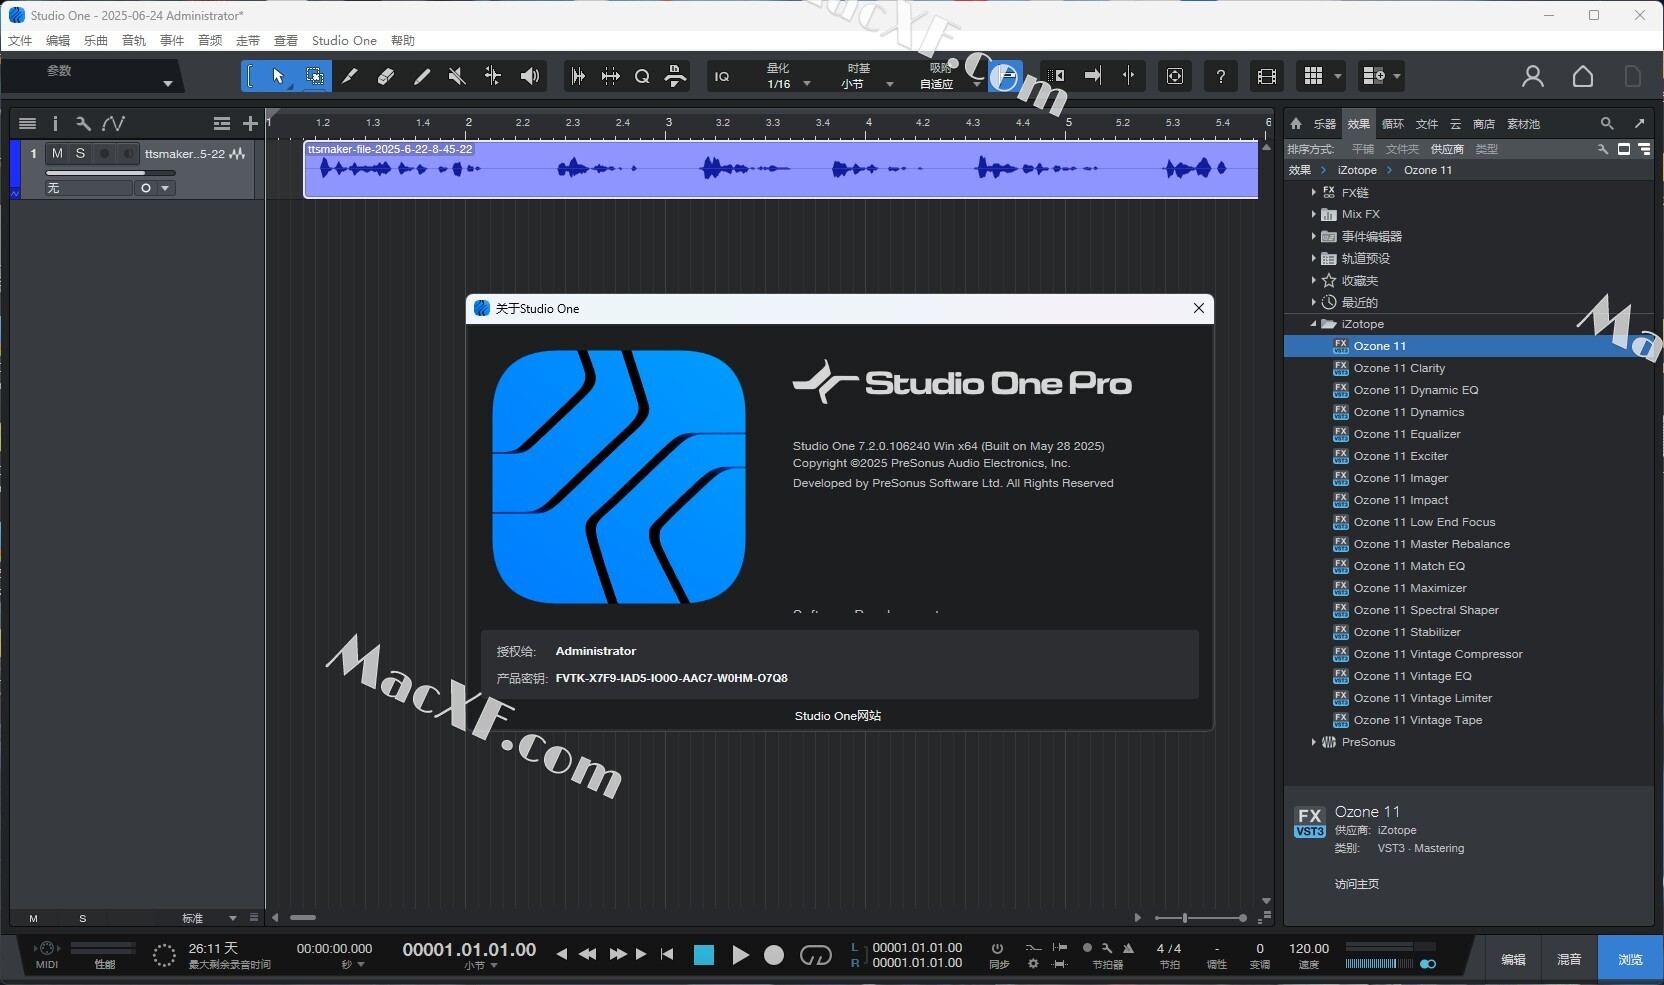Select the Range tool
1664x985 pixels.
pos(314,76)
